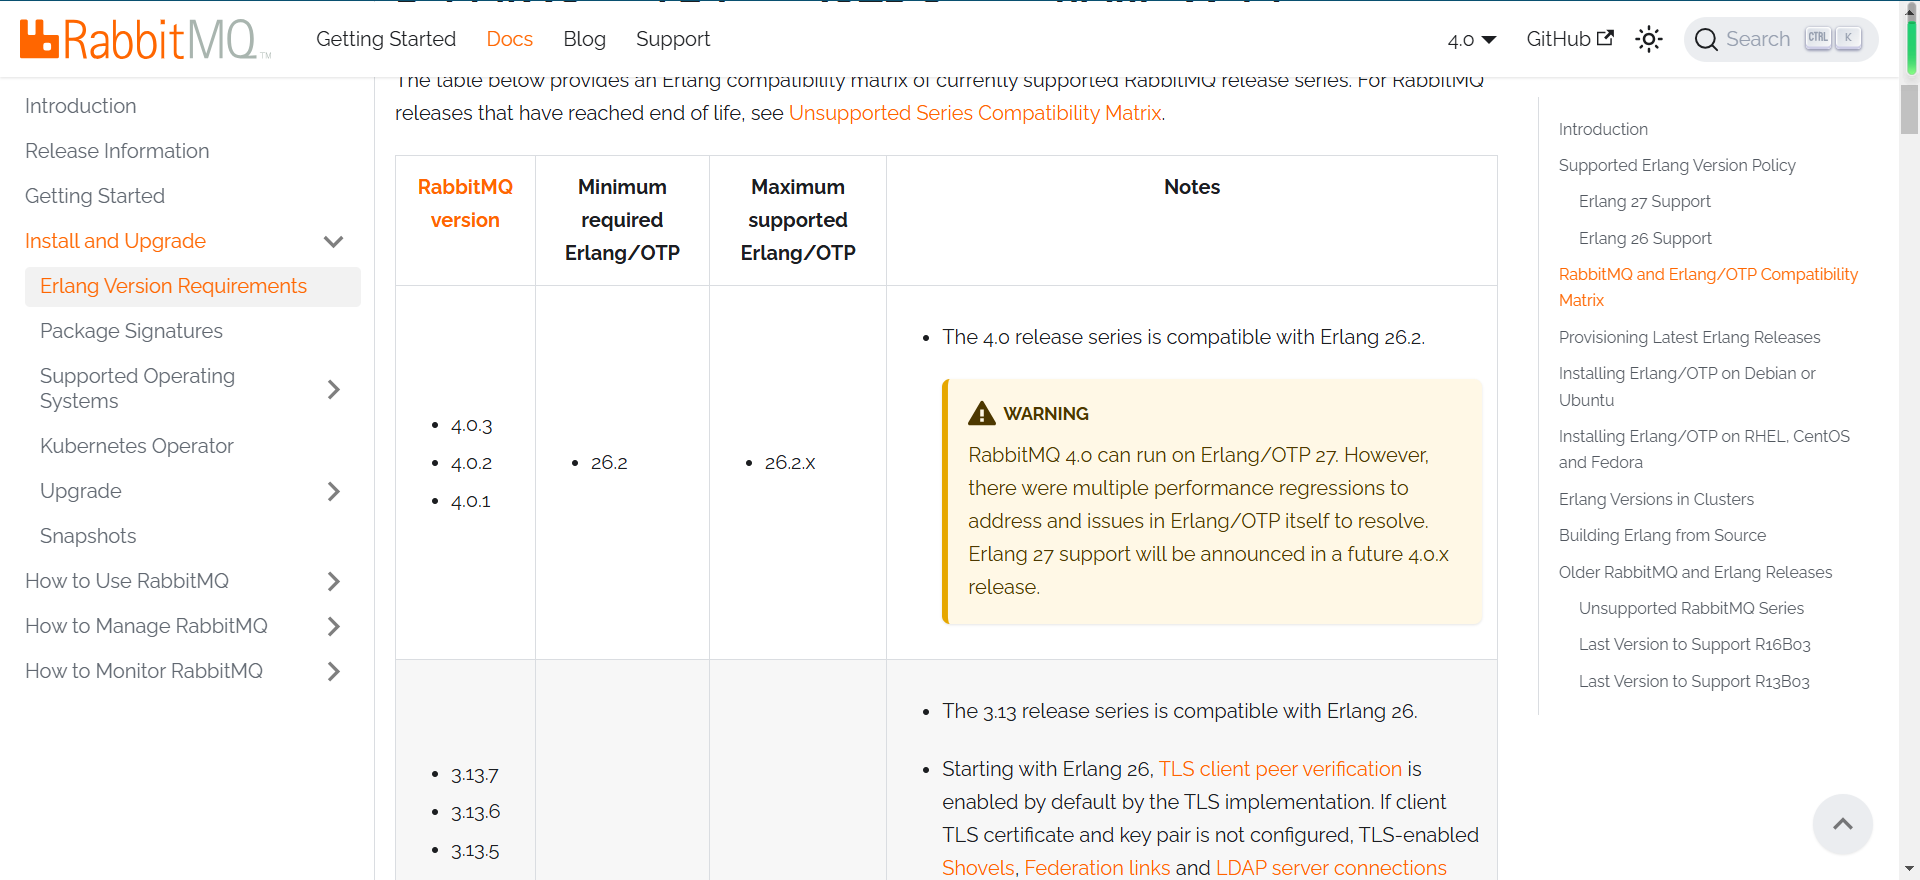Open the Blog page
1920x880 pixels.
click(x=584, y=39)
